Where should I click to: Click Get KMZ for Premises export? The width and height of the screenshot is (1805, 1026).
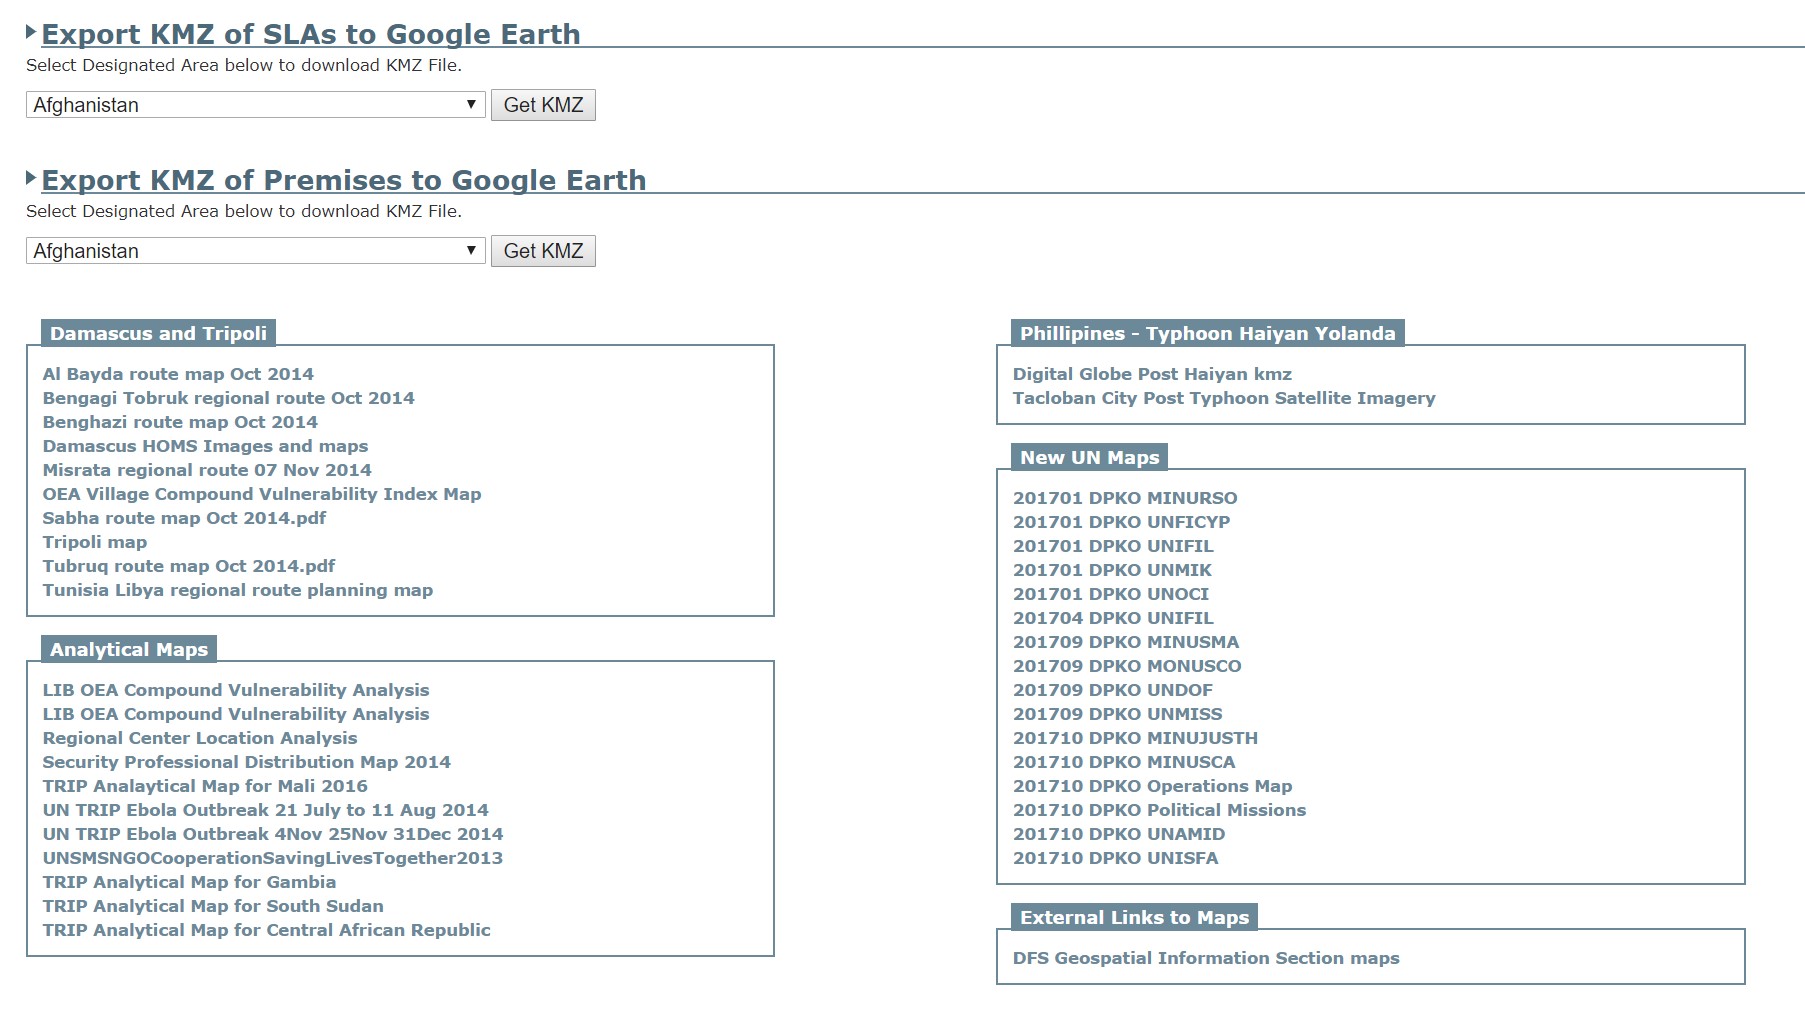tap(541, 250)
